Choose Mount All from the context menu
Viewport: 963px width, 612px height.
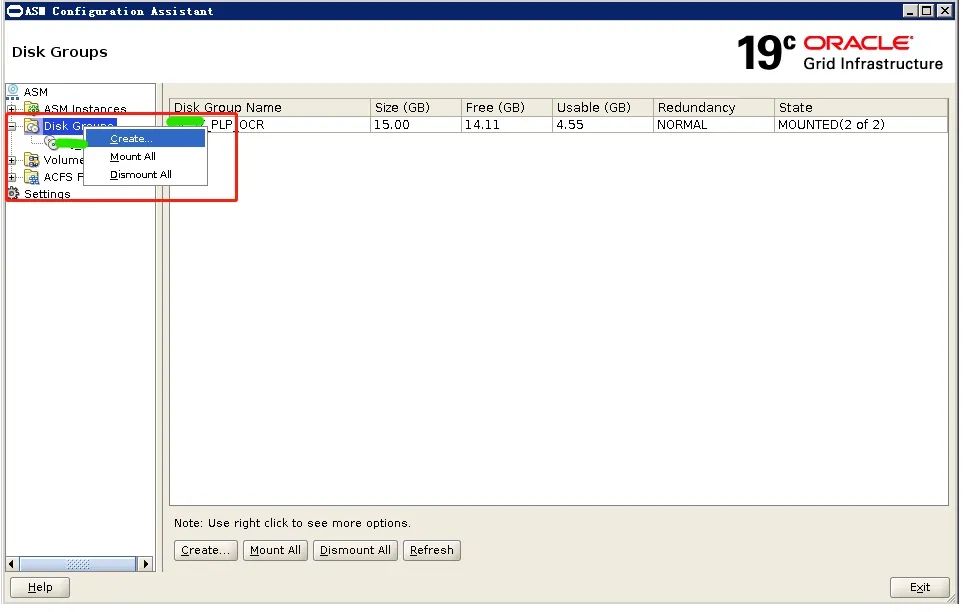[145, 157]
